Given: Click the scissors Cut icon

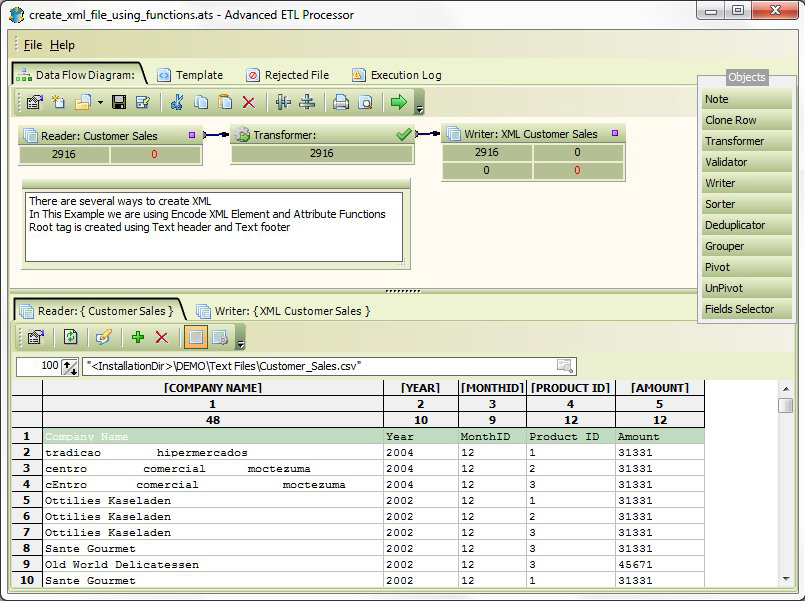Looking at the screenshot, I should 177,102.
